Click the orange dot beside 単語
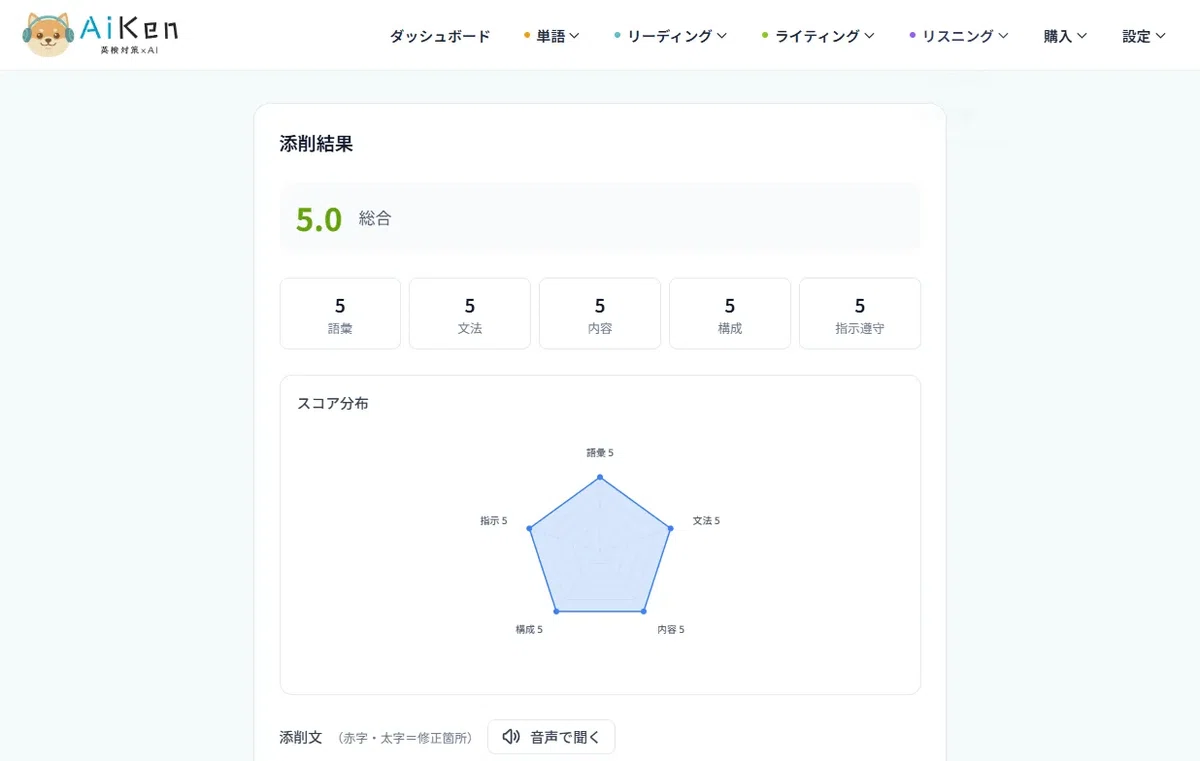 coord(527,36)
